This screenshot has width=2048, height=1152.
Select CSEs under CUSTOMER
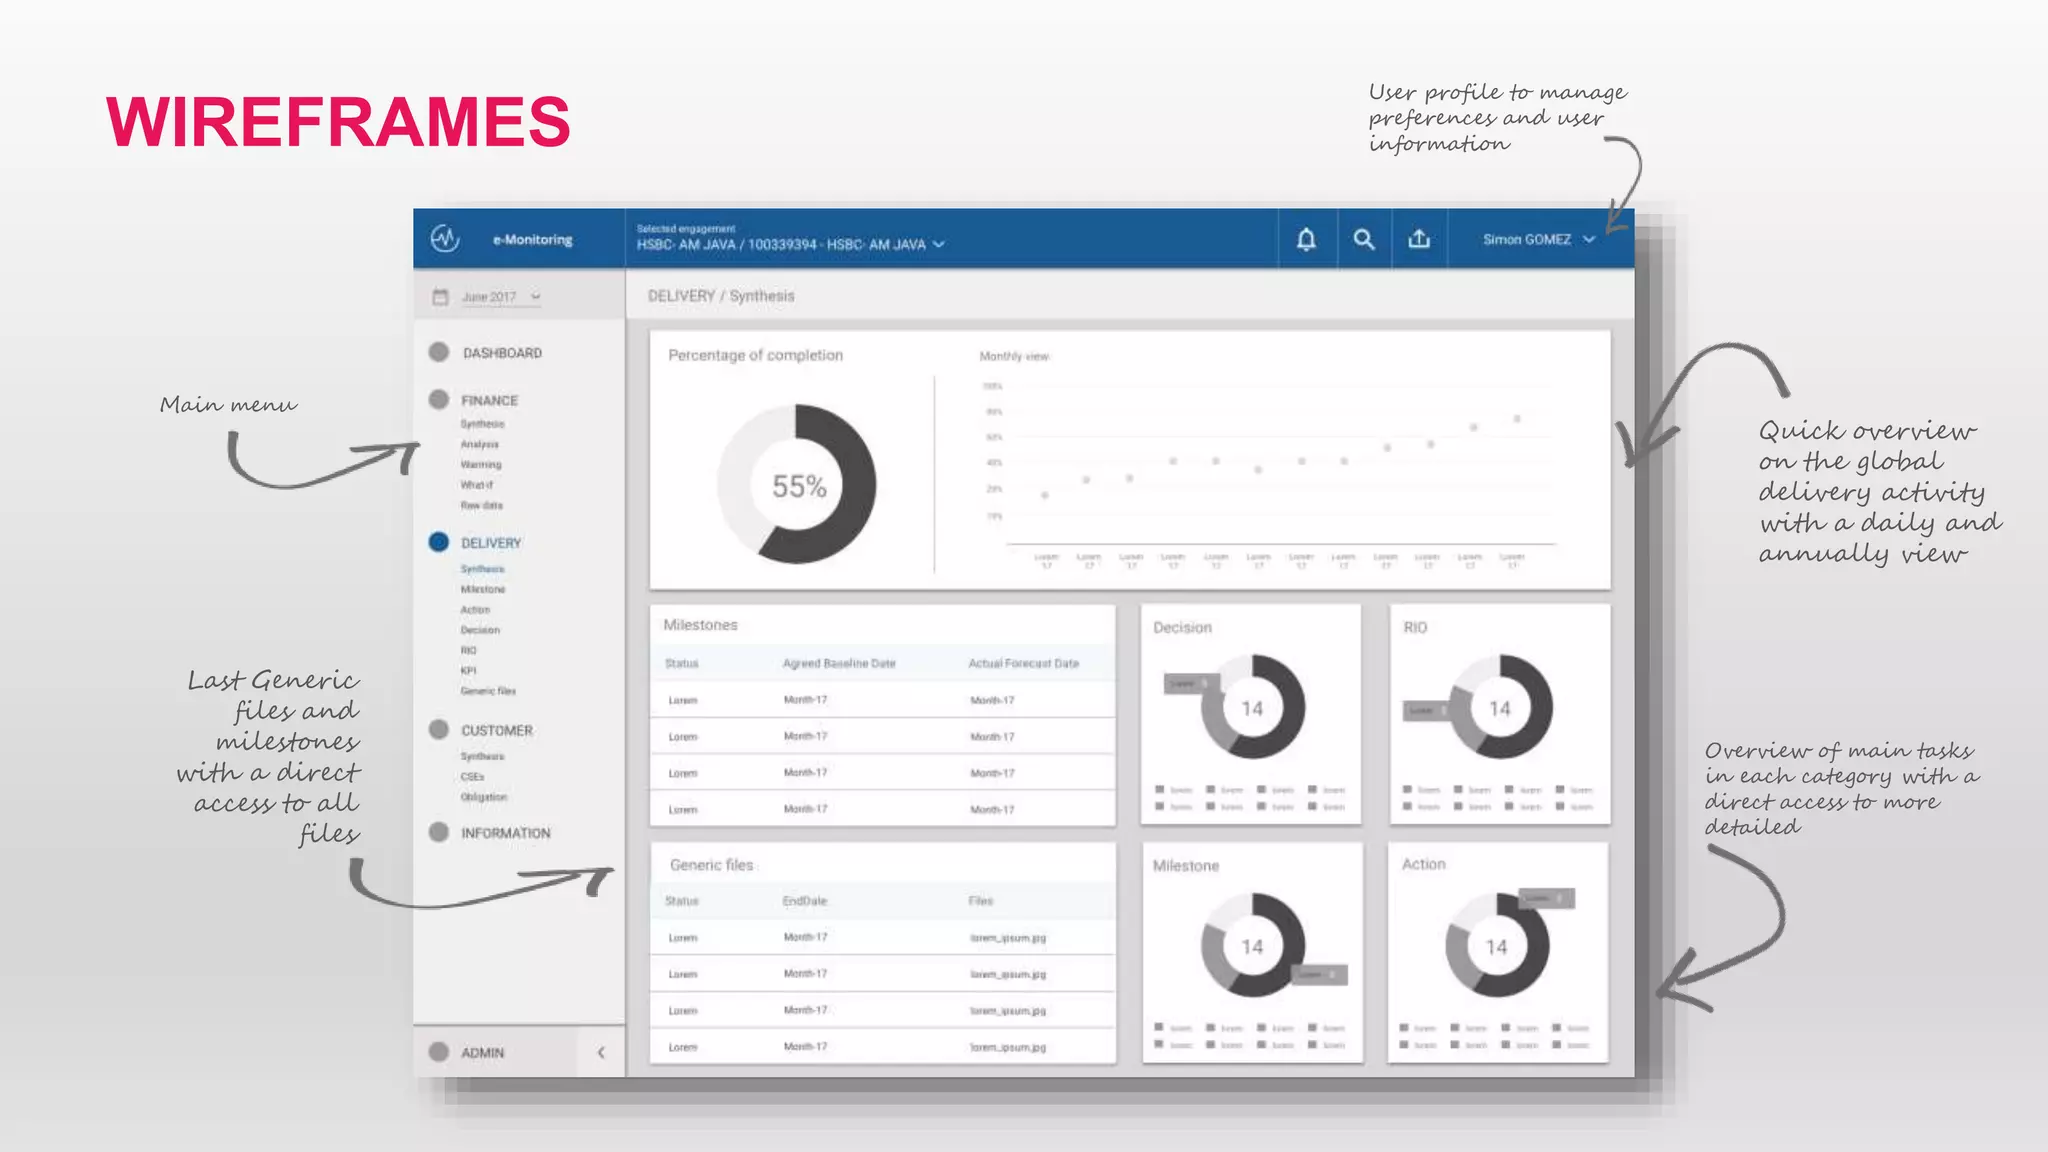click(x=472, y=777)
